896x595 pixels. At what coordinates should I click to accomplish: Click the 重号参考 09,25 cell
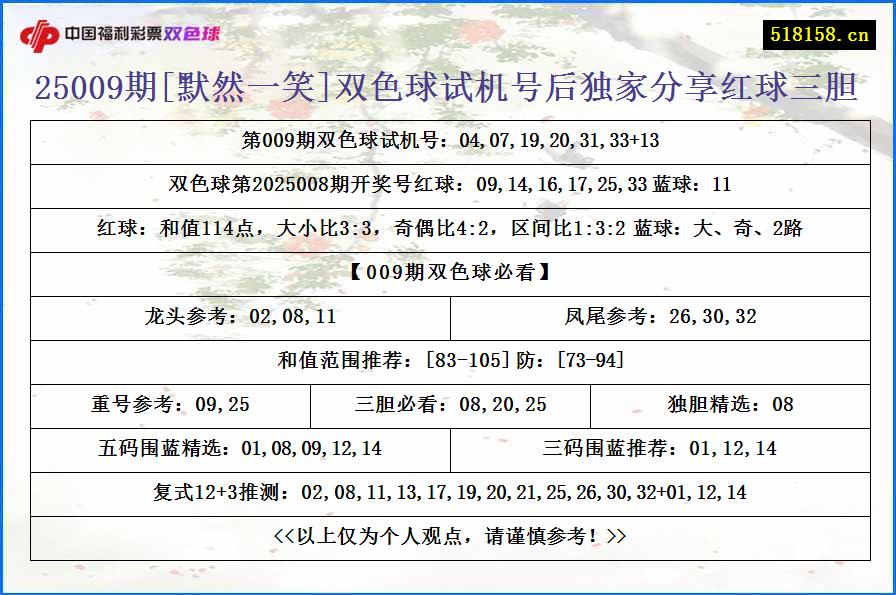[x=170, y=406]
